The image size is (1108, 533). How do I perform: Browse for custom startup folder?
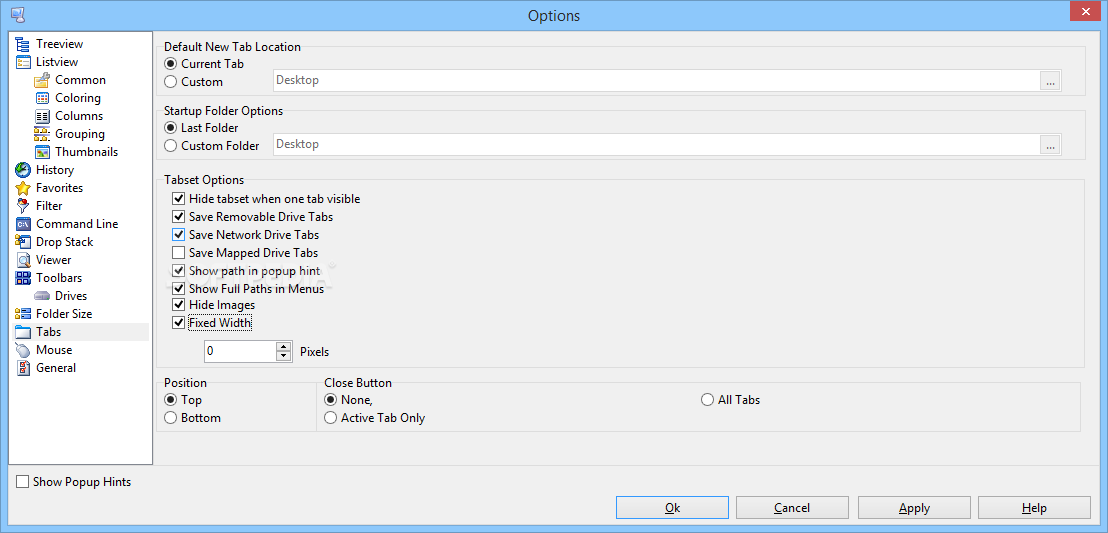pos(1050,145)
